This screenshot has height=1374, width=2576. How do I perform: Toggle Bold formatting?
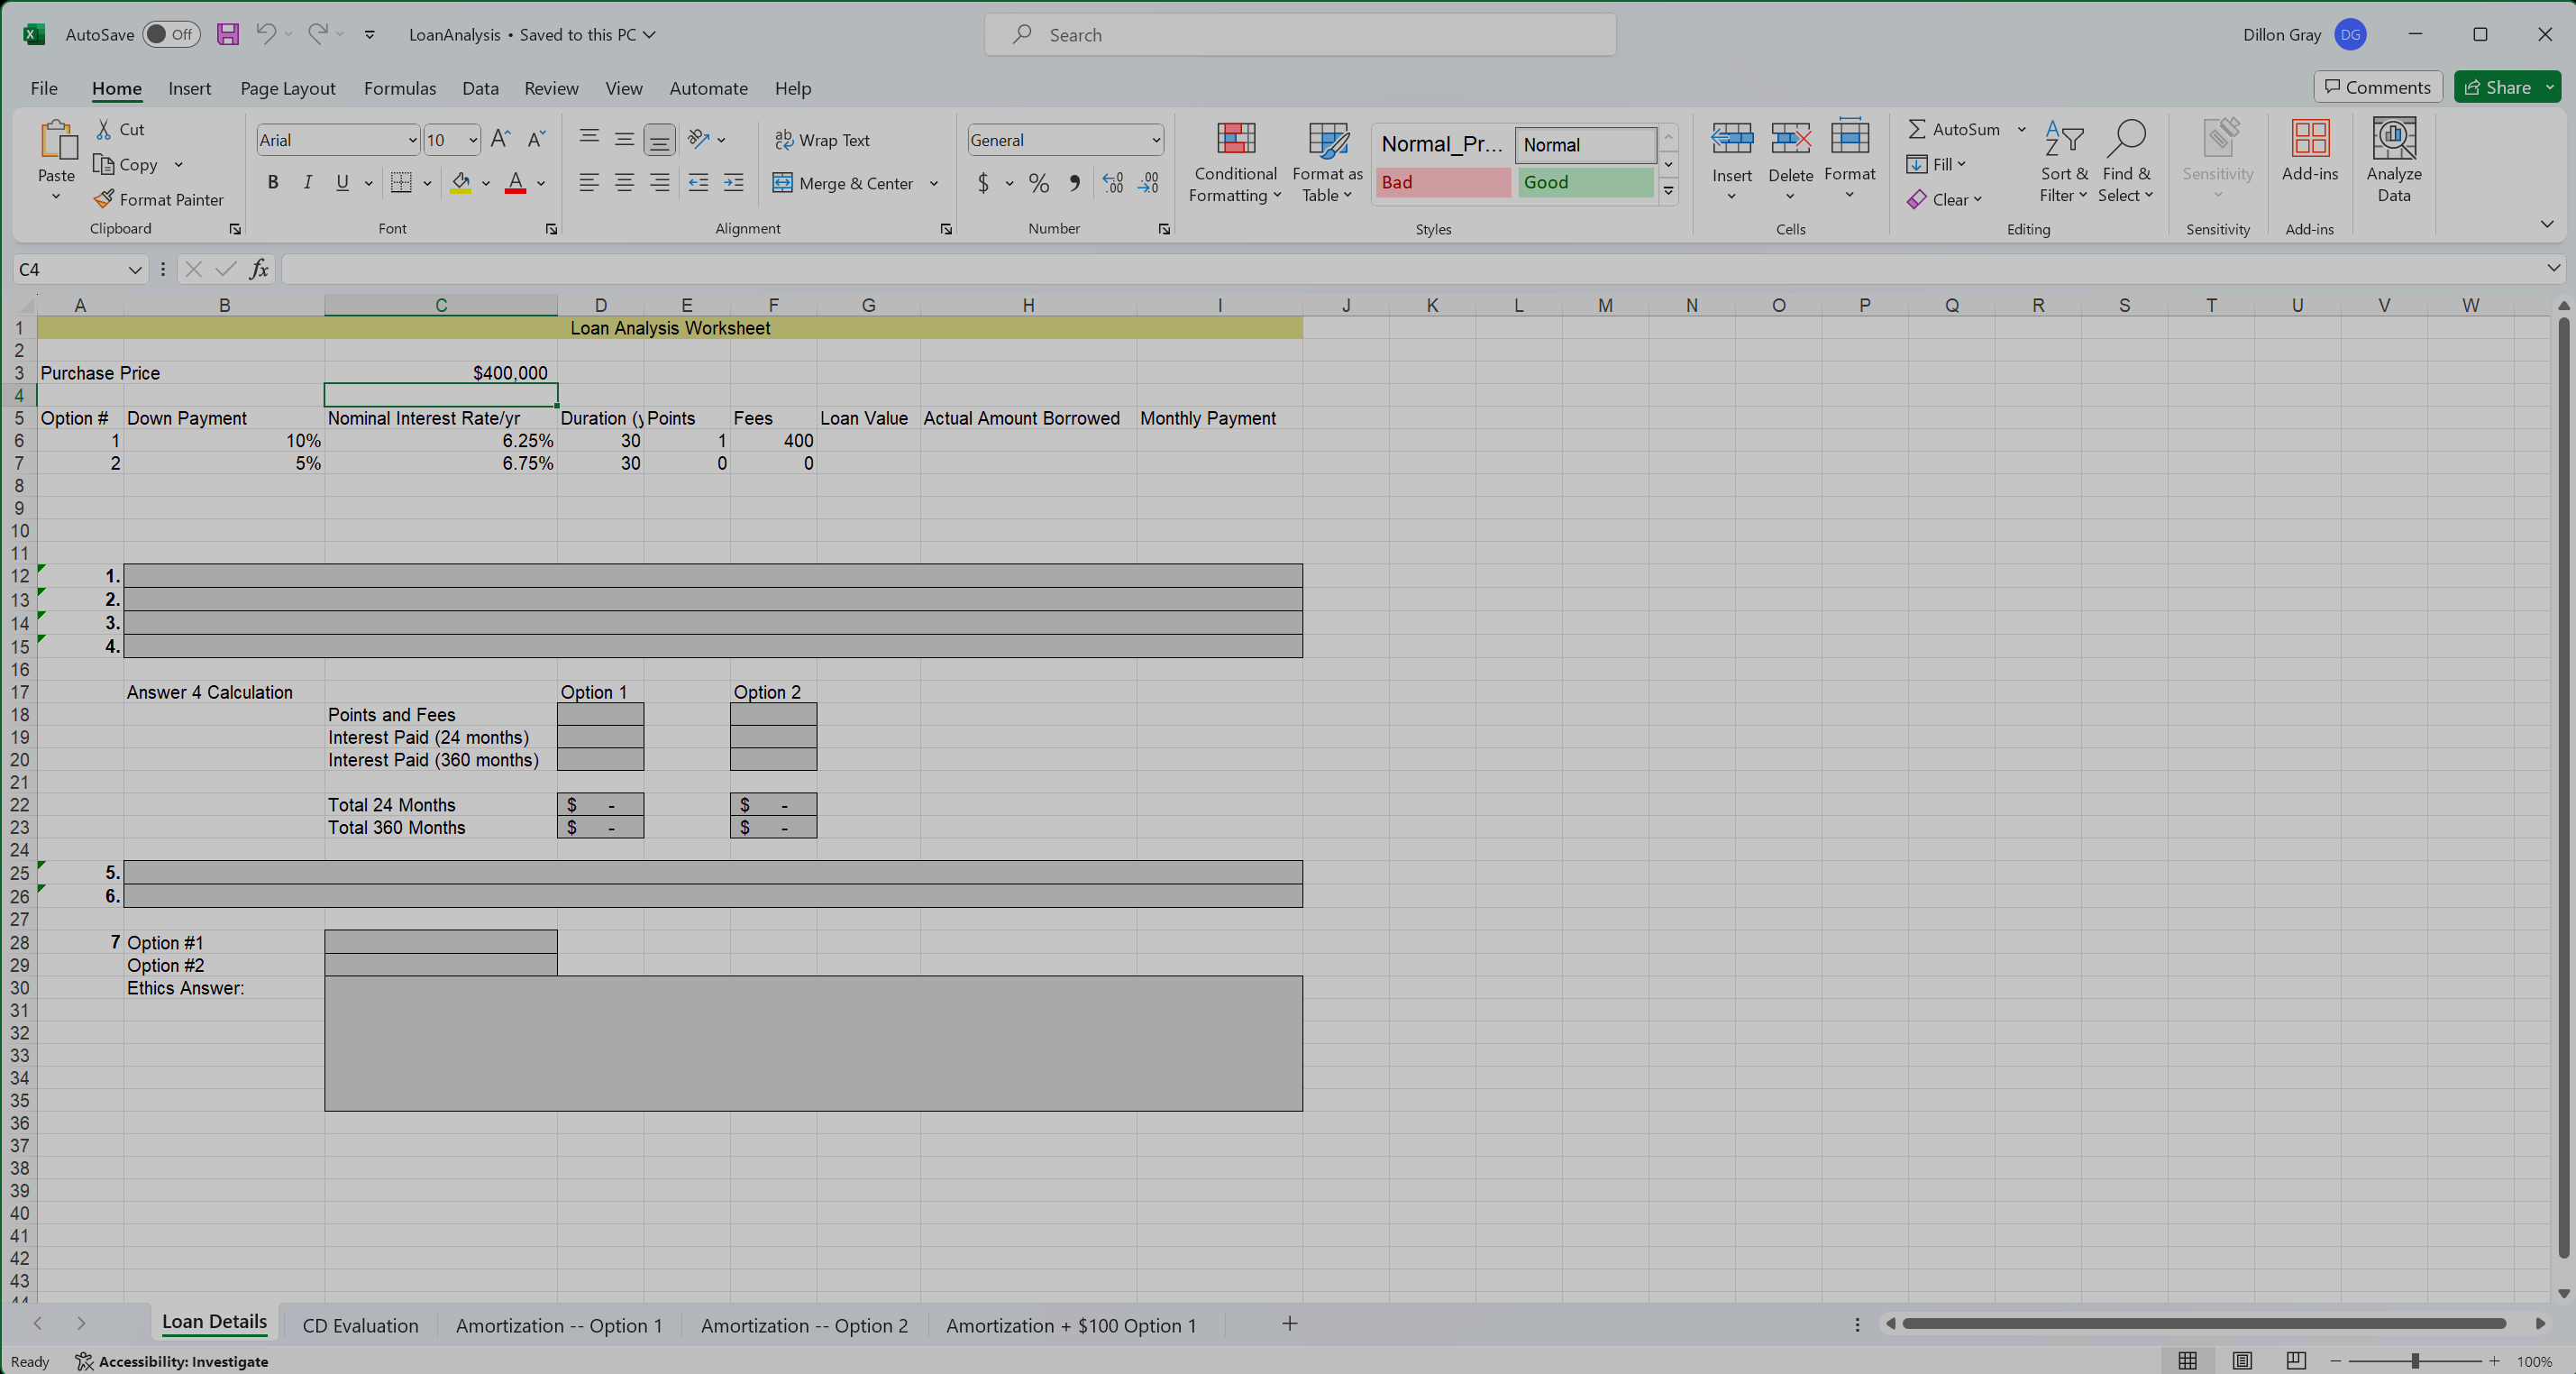(272, 182)
